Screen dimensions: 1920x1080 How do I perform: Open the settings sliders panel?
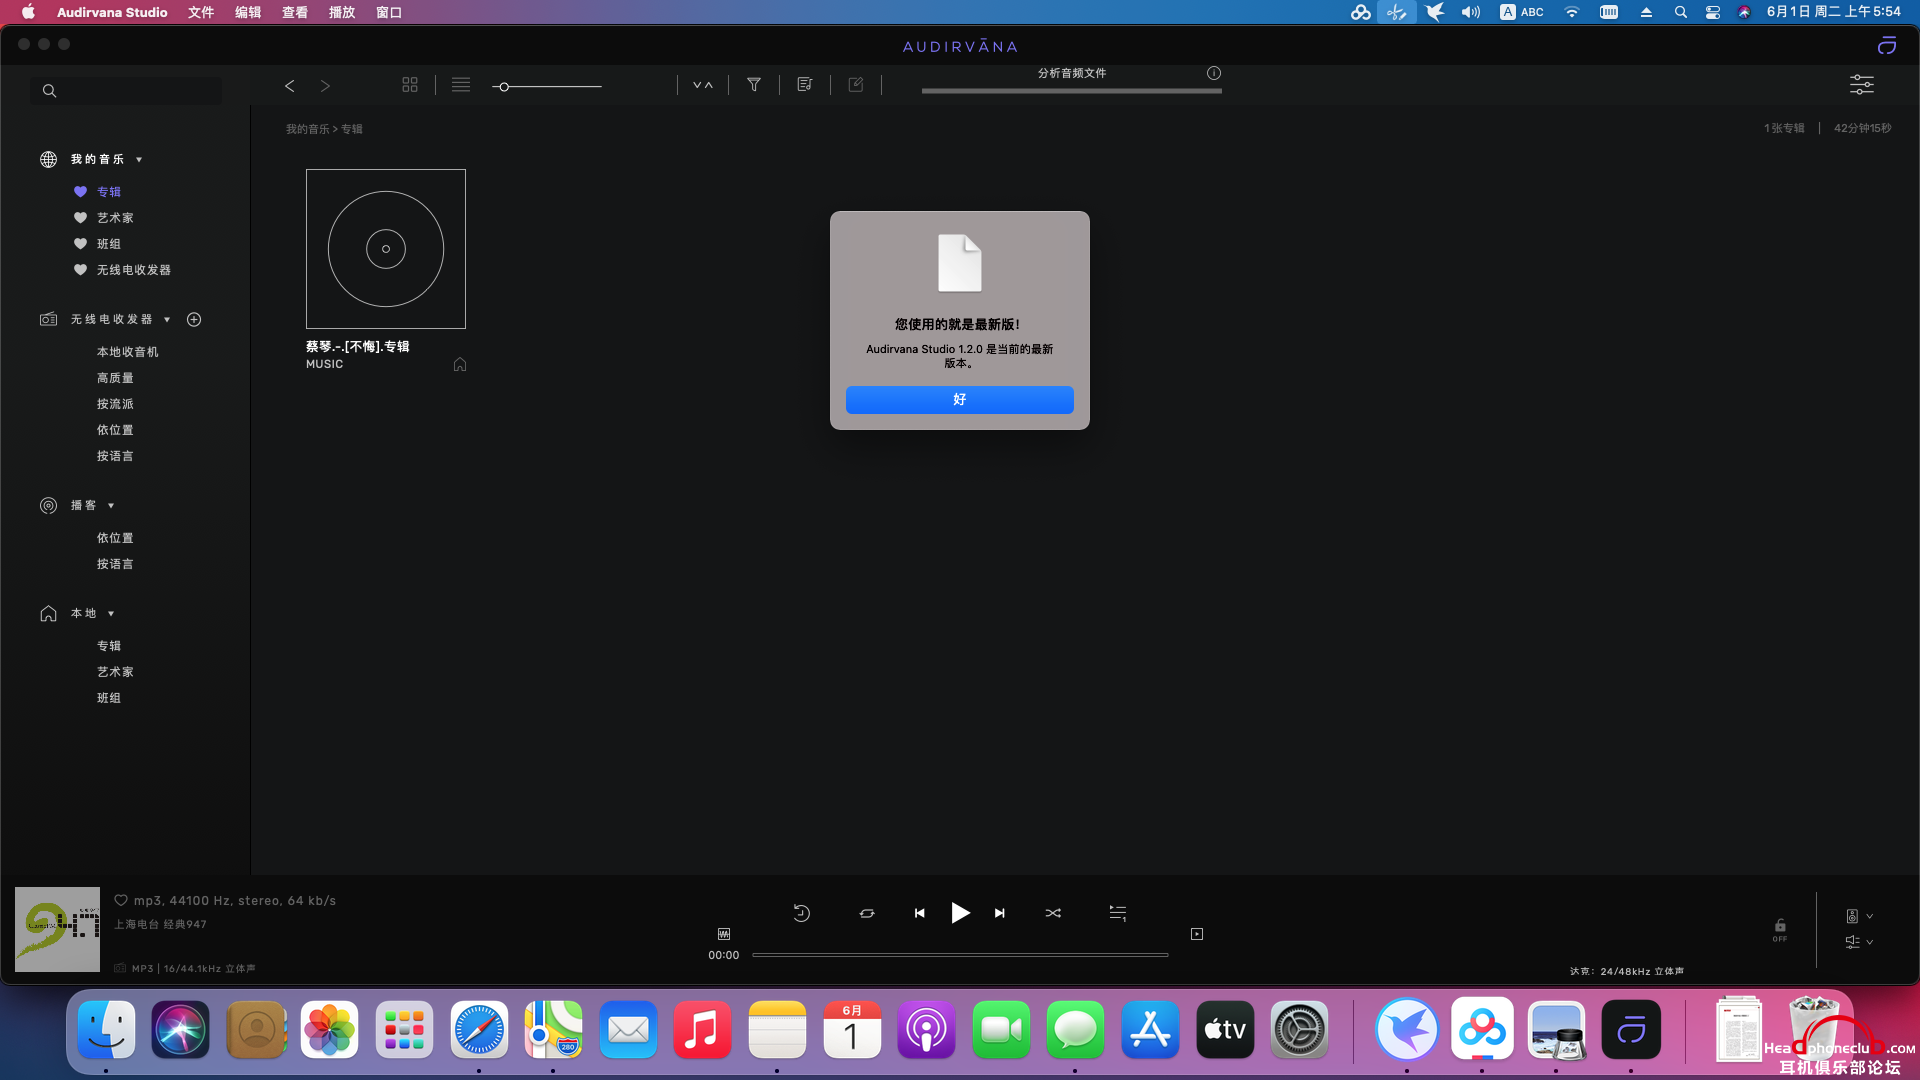1862,85
